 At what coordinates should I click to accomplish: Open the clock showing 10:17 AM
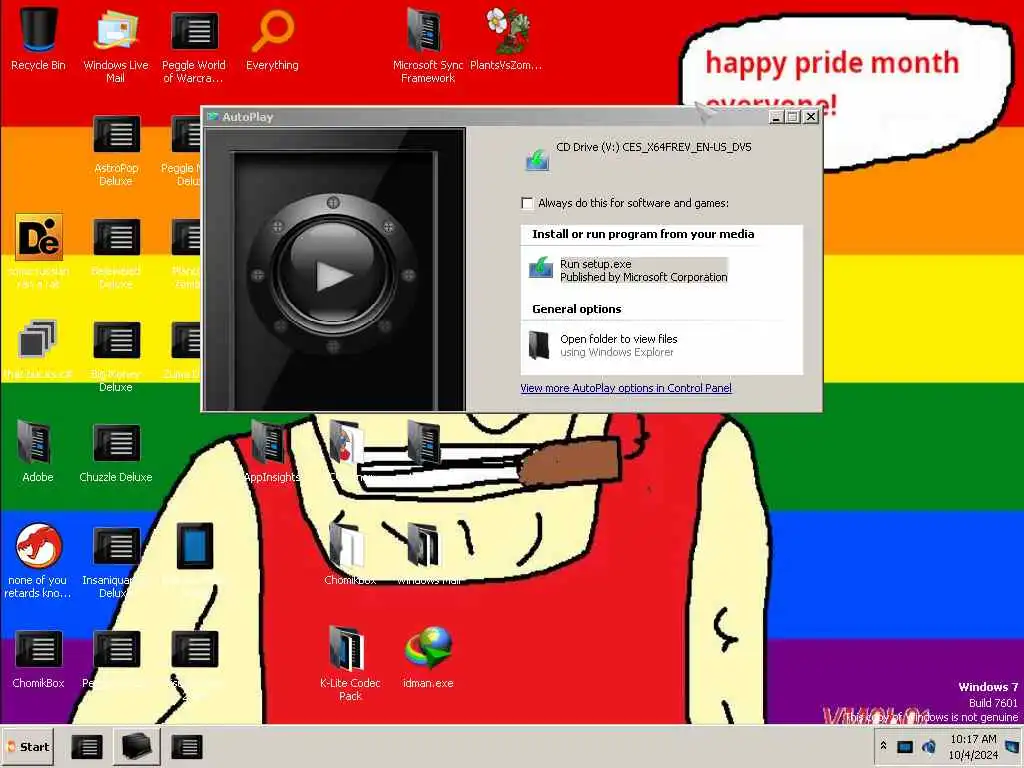tap(973, 746)
